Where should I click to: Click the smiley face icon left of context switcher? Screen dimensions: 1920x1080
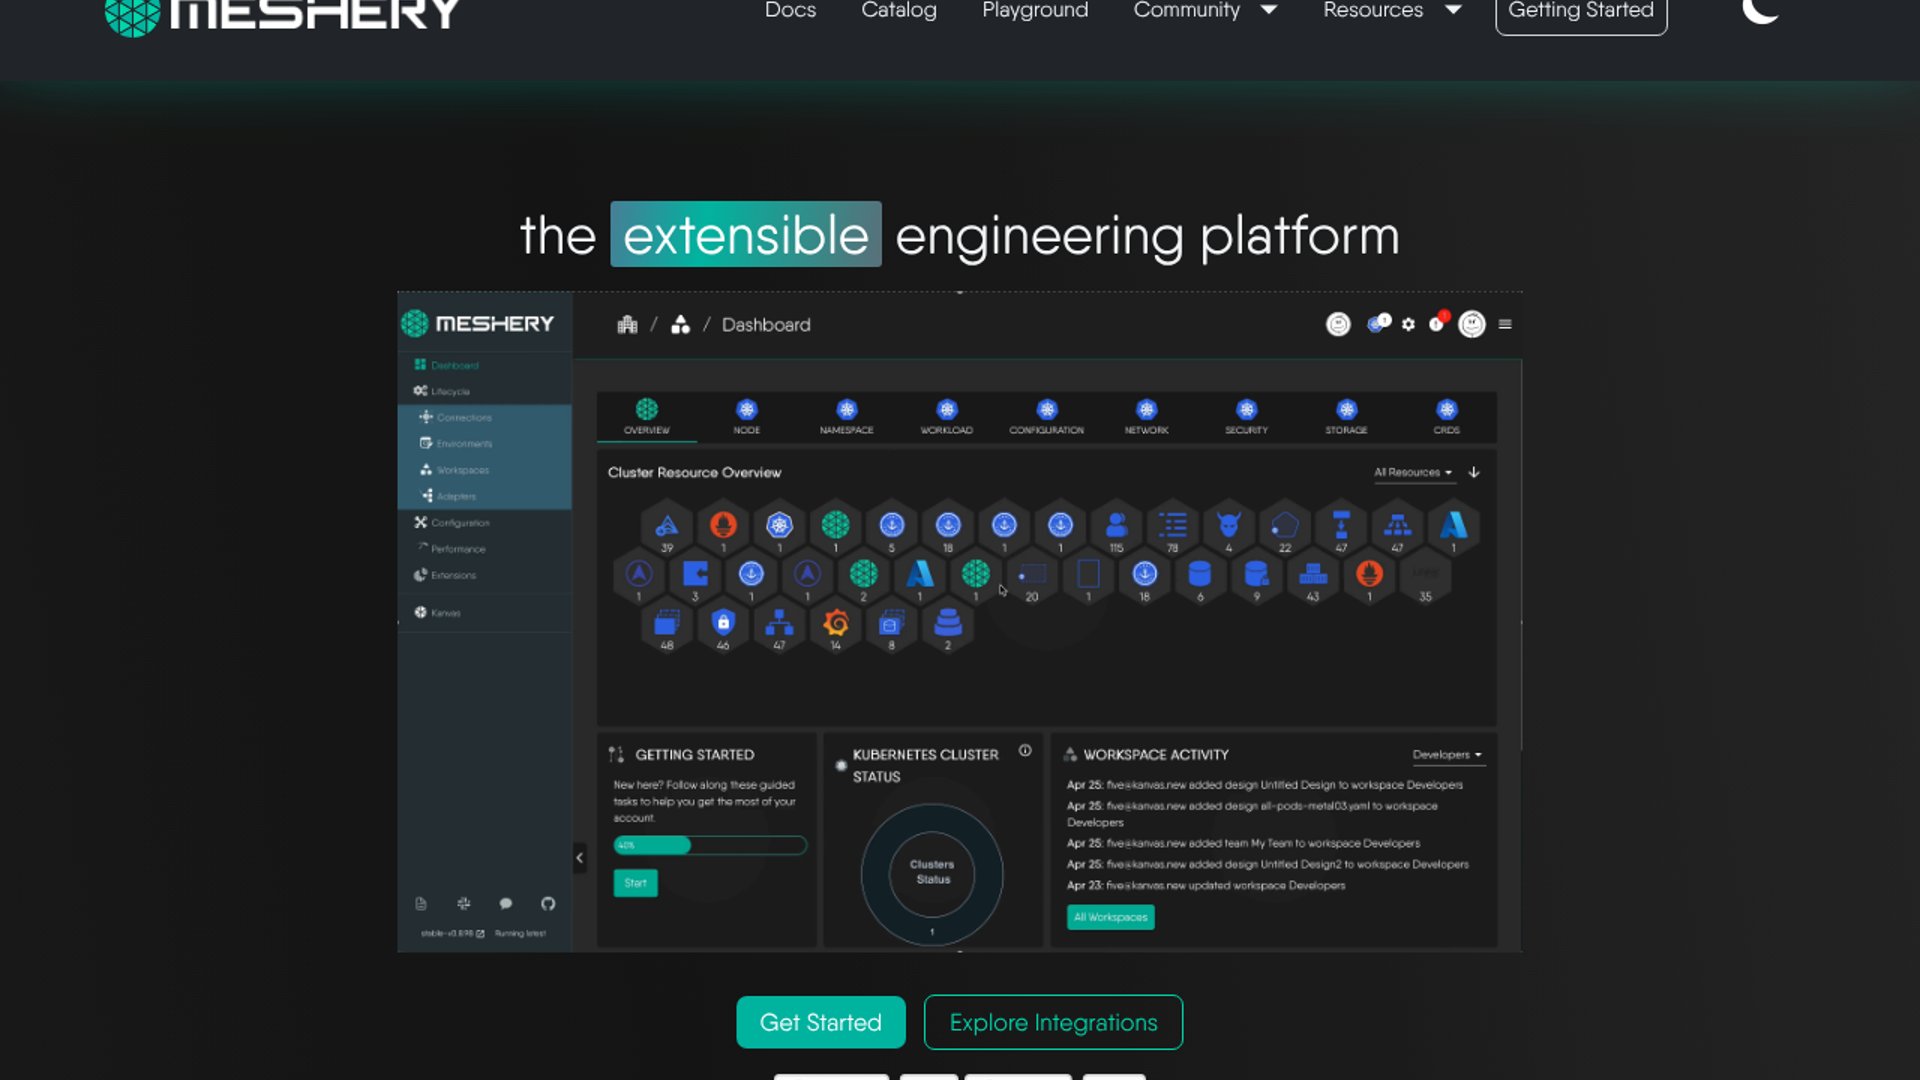click(x=1338, y=324)
